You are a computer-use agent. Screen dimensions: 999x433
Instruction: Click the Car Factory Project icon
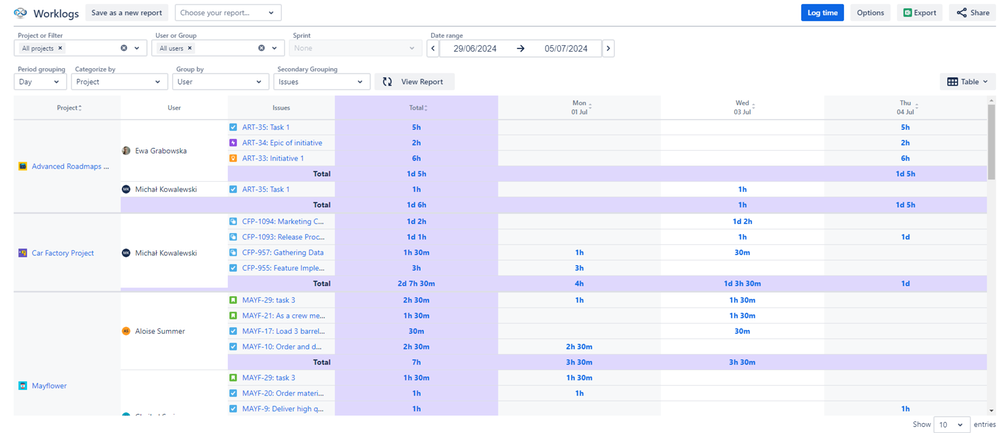23,253
